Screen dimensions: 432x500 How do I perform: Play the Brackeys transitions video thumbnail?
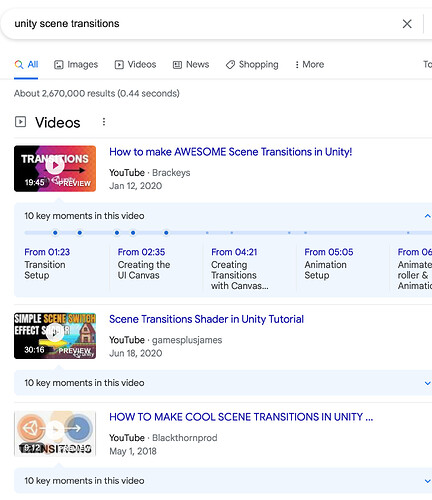(x=55, y=169)
